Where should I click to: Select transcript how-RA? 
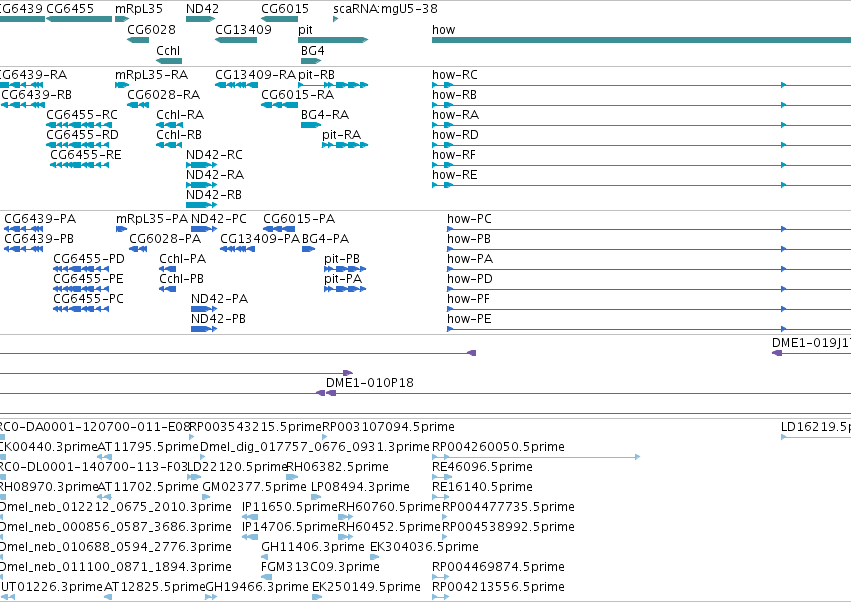[x=455, y=115]
